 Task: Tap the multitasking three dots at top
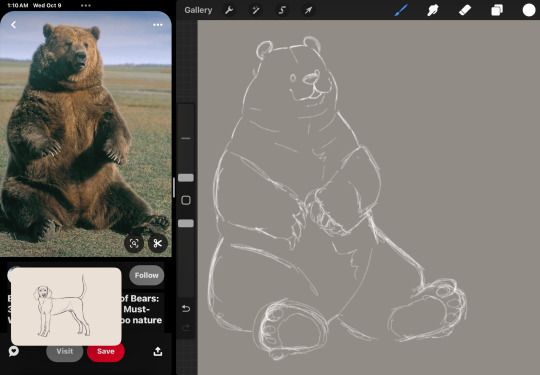[86, 6]
